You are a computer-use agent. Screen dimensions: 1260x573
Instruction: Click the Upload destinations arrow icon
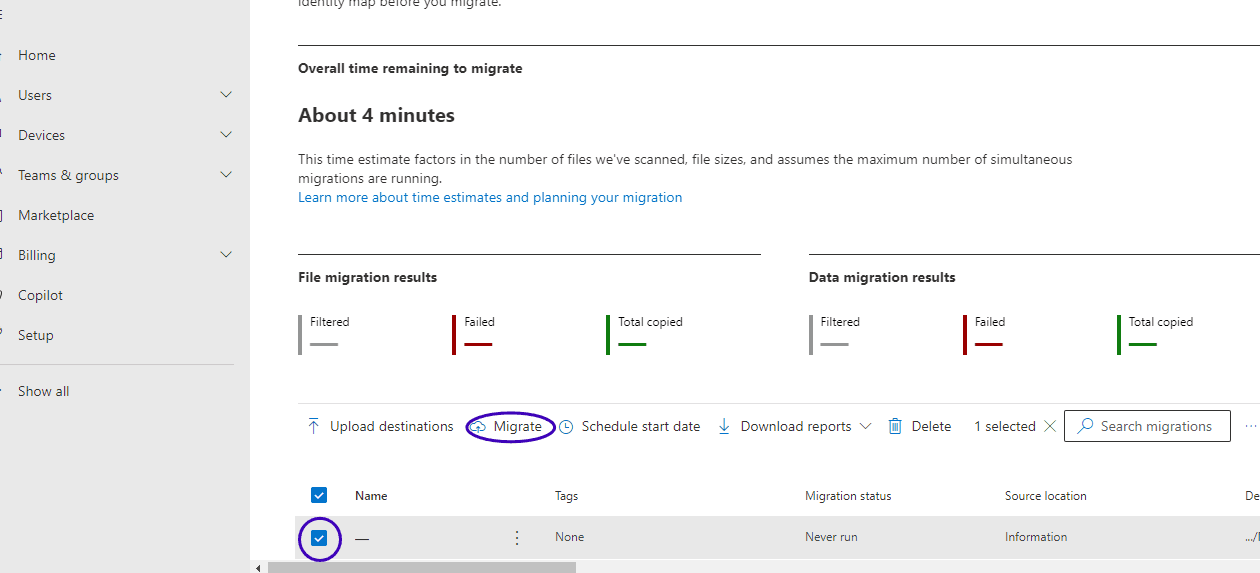(x=313, y=427)
